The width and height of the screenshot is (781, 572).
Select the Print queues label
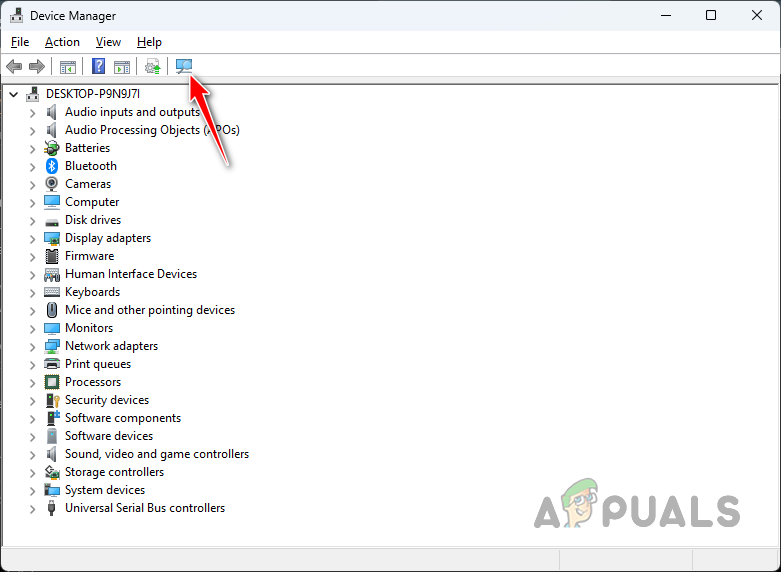pos(98,364)
